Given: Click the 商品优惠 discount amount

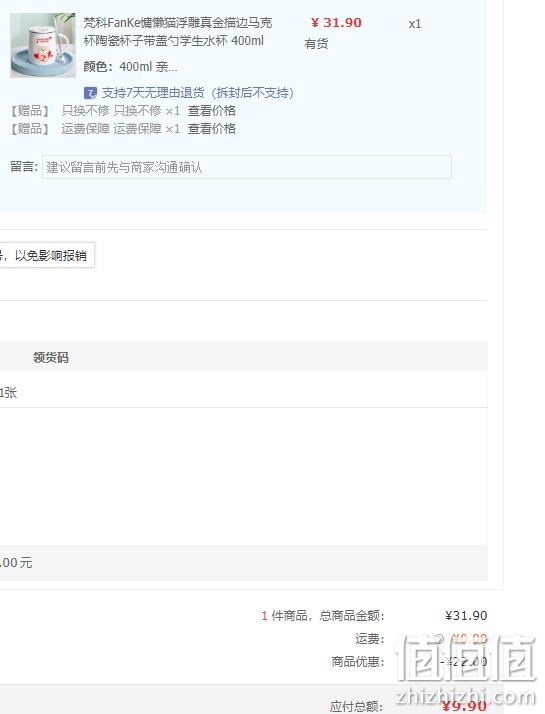Looking at the screenshot, I should [x=464, y=662].
